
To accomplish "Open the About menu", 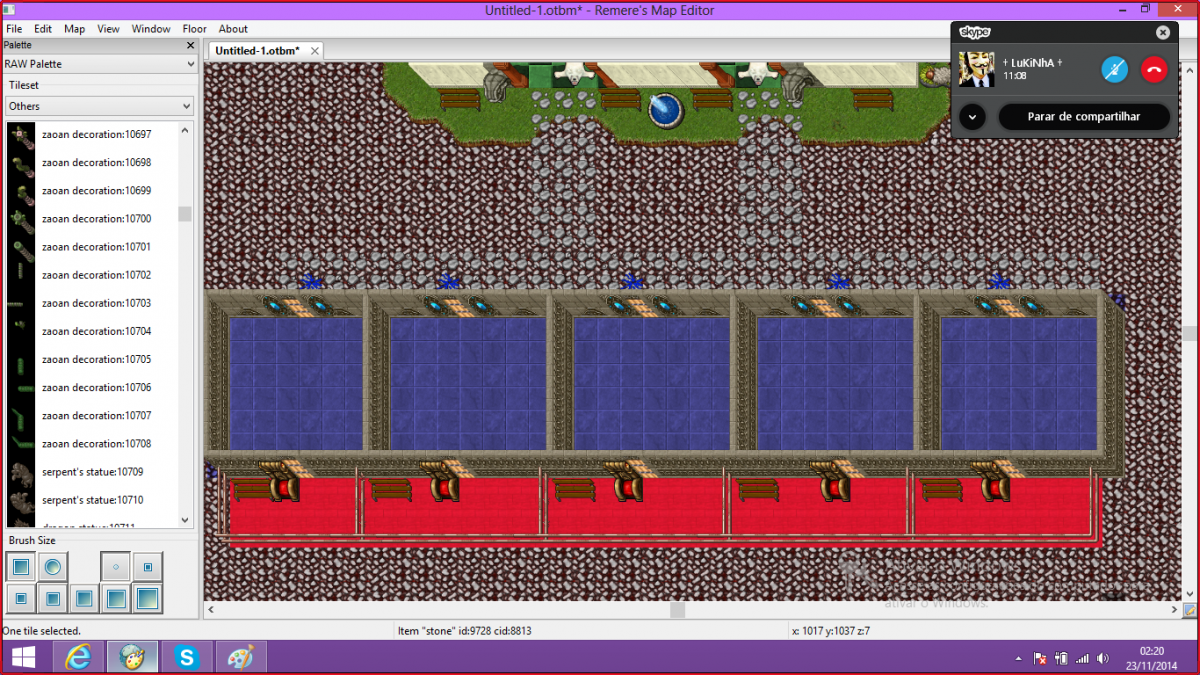I will (x=233, y=29).
